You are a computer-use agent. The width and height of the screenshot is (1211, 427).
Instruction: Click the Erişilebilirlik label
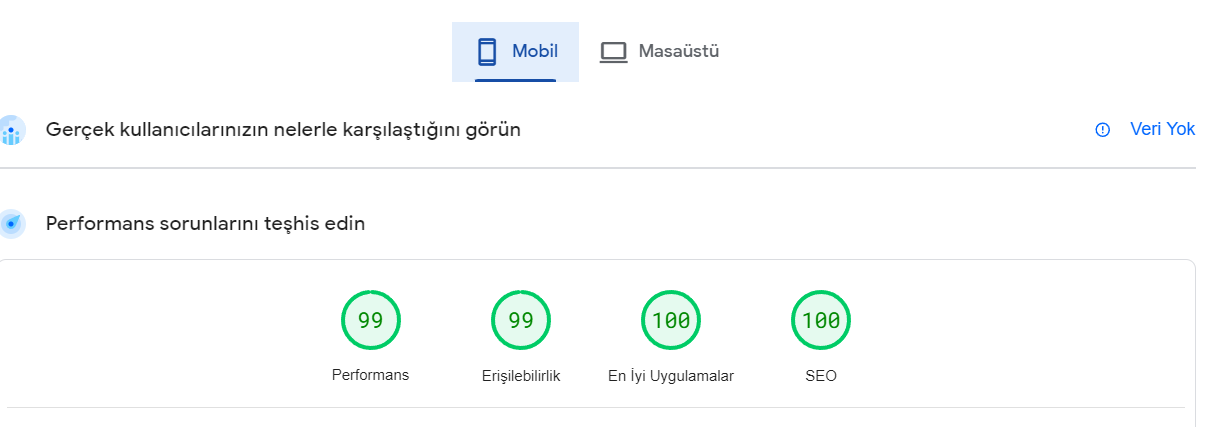pyautogui.click(x=521, y=376)
